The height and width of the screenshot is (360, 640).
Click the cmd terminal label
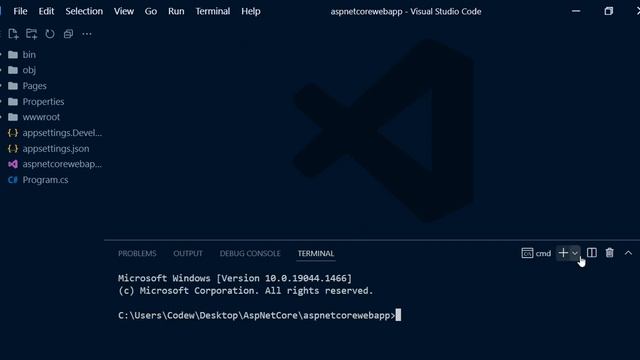543,253
